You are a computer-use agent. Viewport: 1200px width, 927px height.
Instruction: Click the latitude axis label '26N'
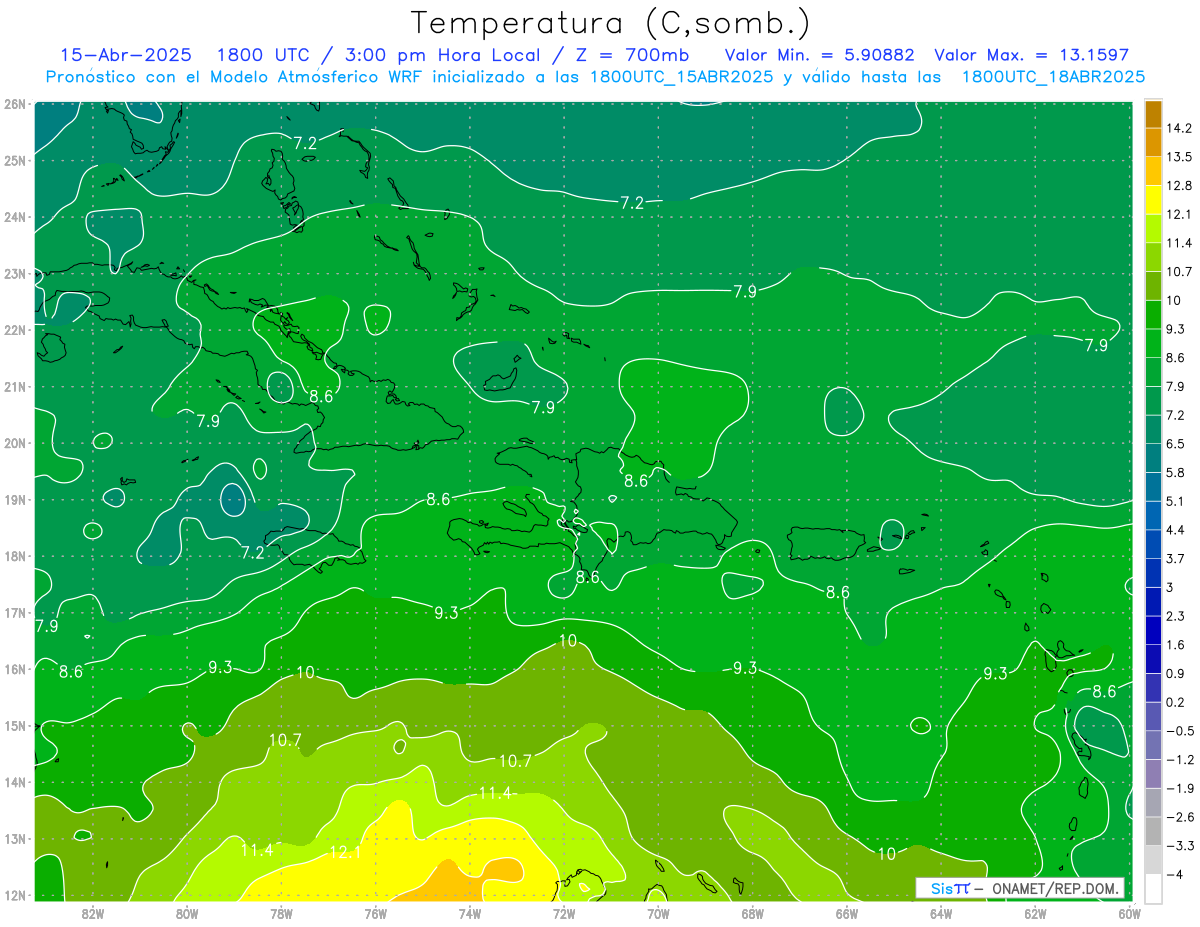coord(15,103)
